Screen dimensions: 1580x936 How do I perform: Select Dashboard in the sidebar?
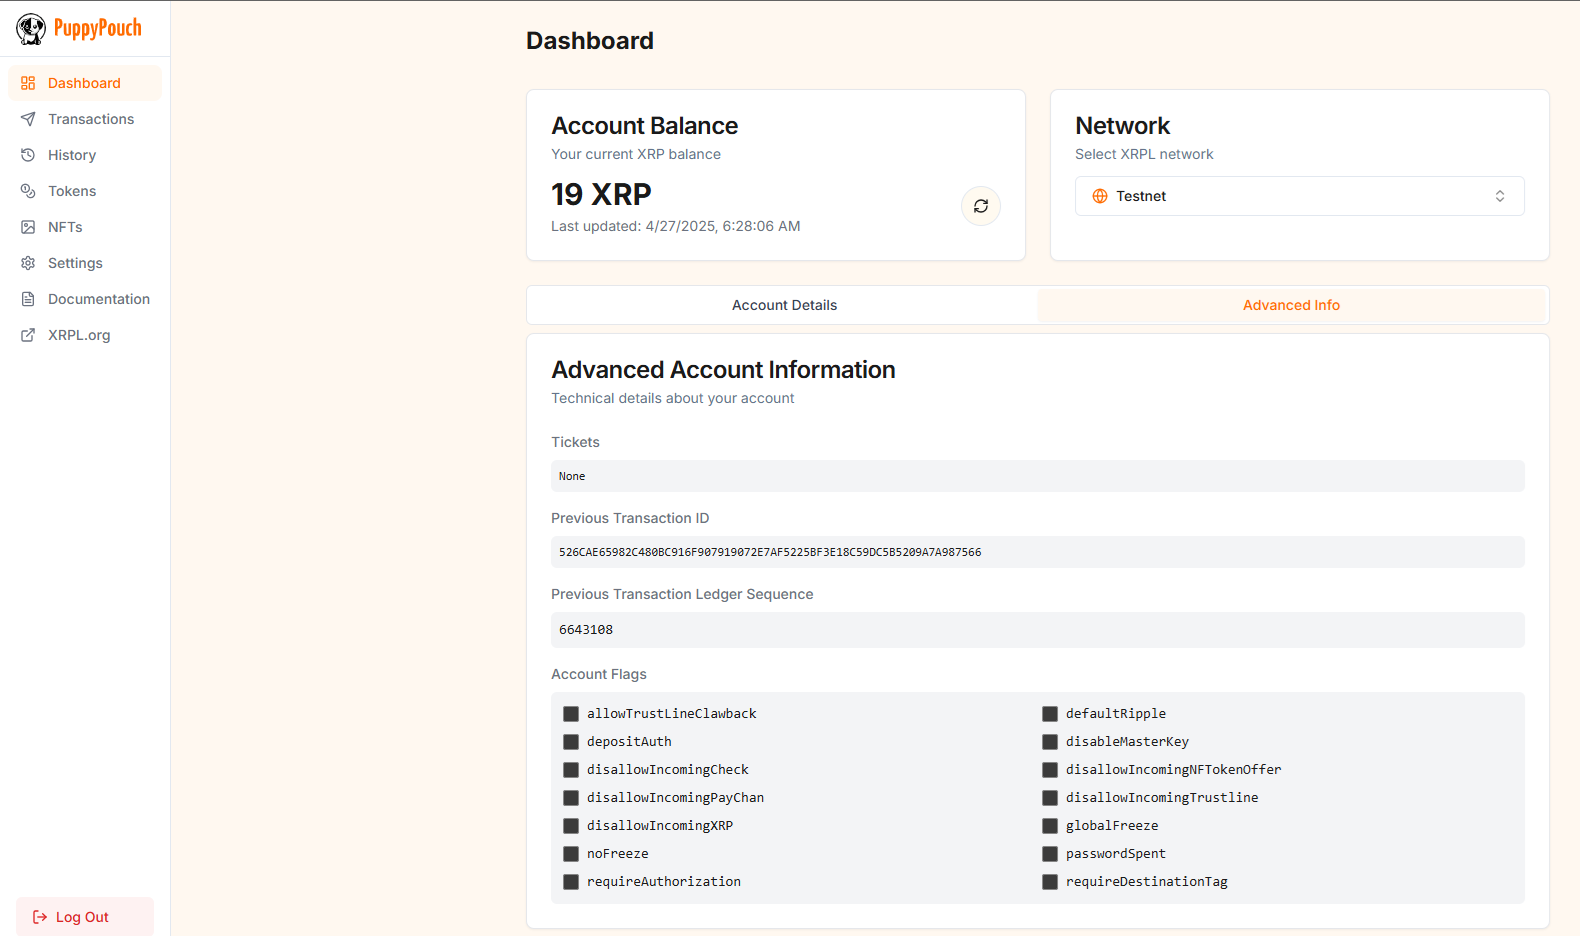pos(85,83)
